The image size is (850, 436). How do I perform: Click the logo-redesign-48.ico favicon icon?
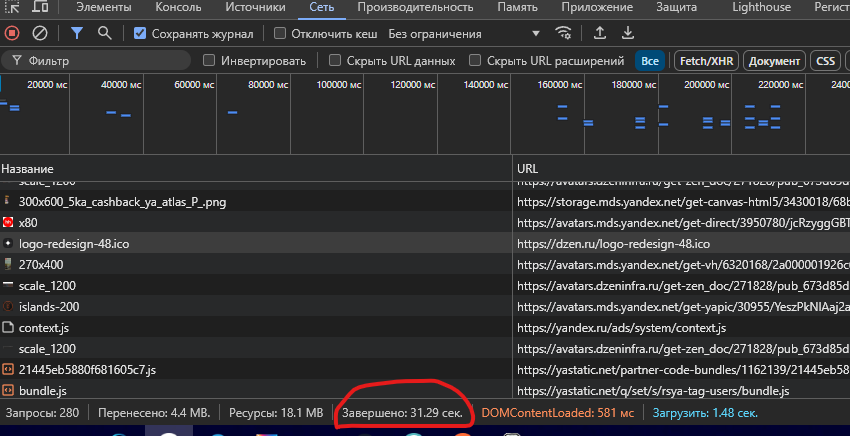8,243
